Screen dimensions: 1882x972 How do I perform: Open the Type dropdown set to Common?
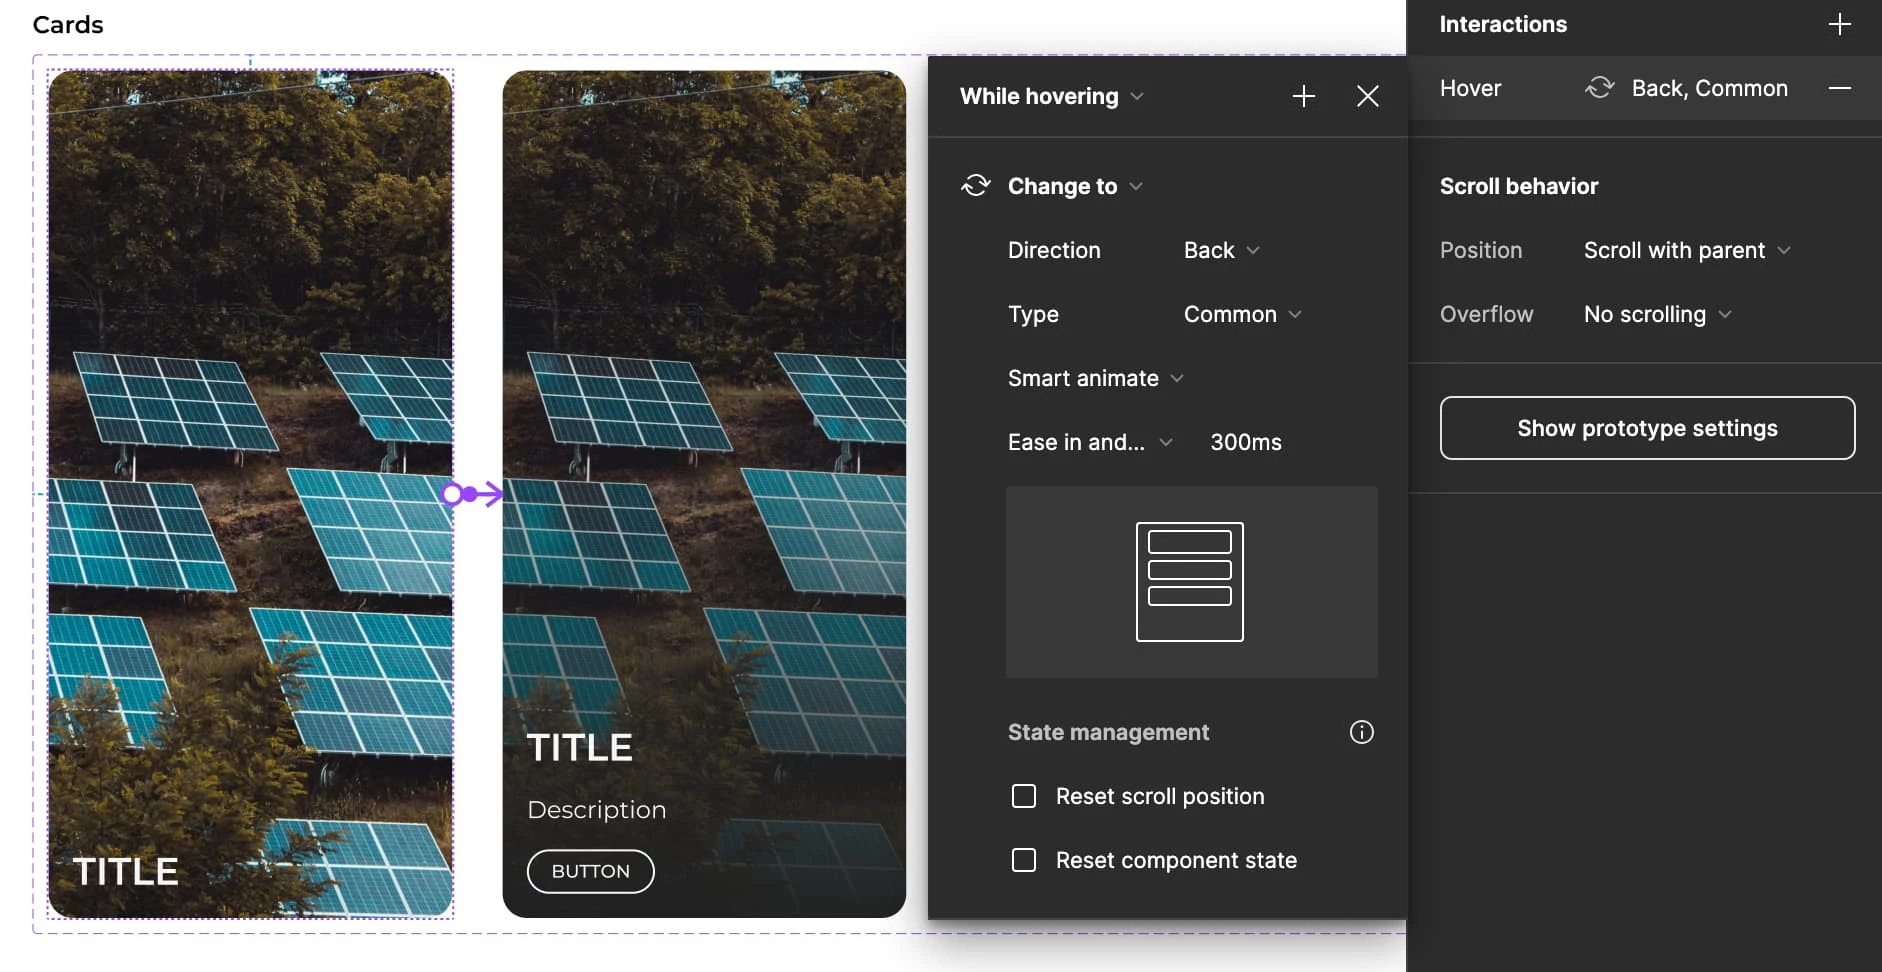[x=1242, y=314]
